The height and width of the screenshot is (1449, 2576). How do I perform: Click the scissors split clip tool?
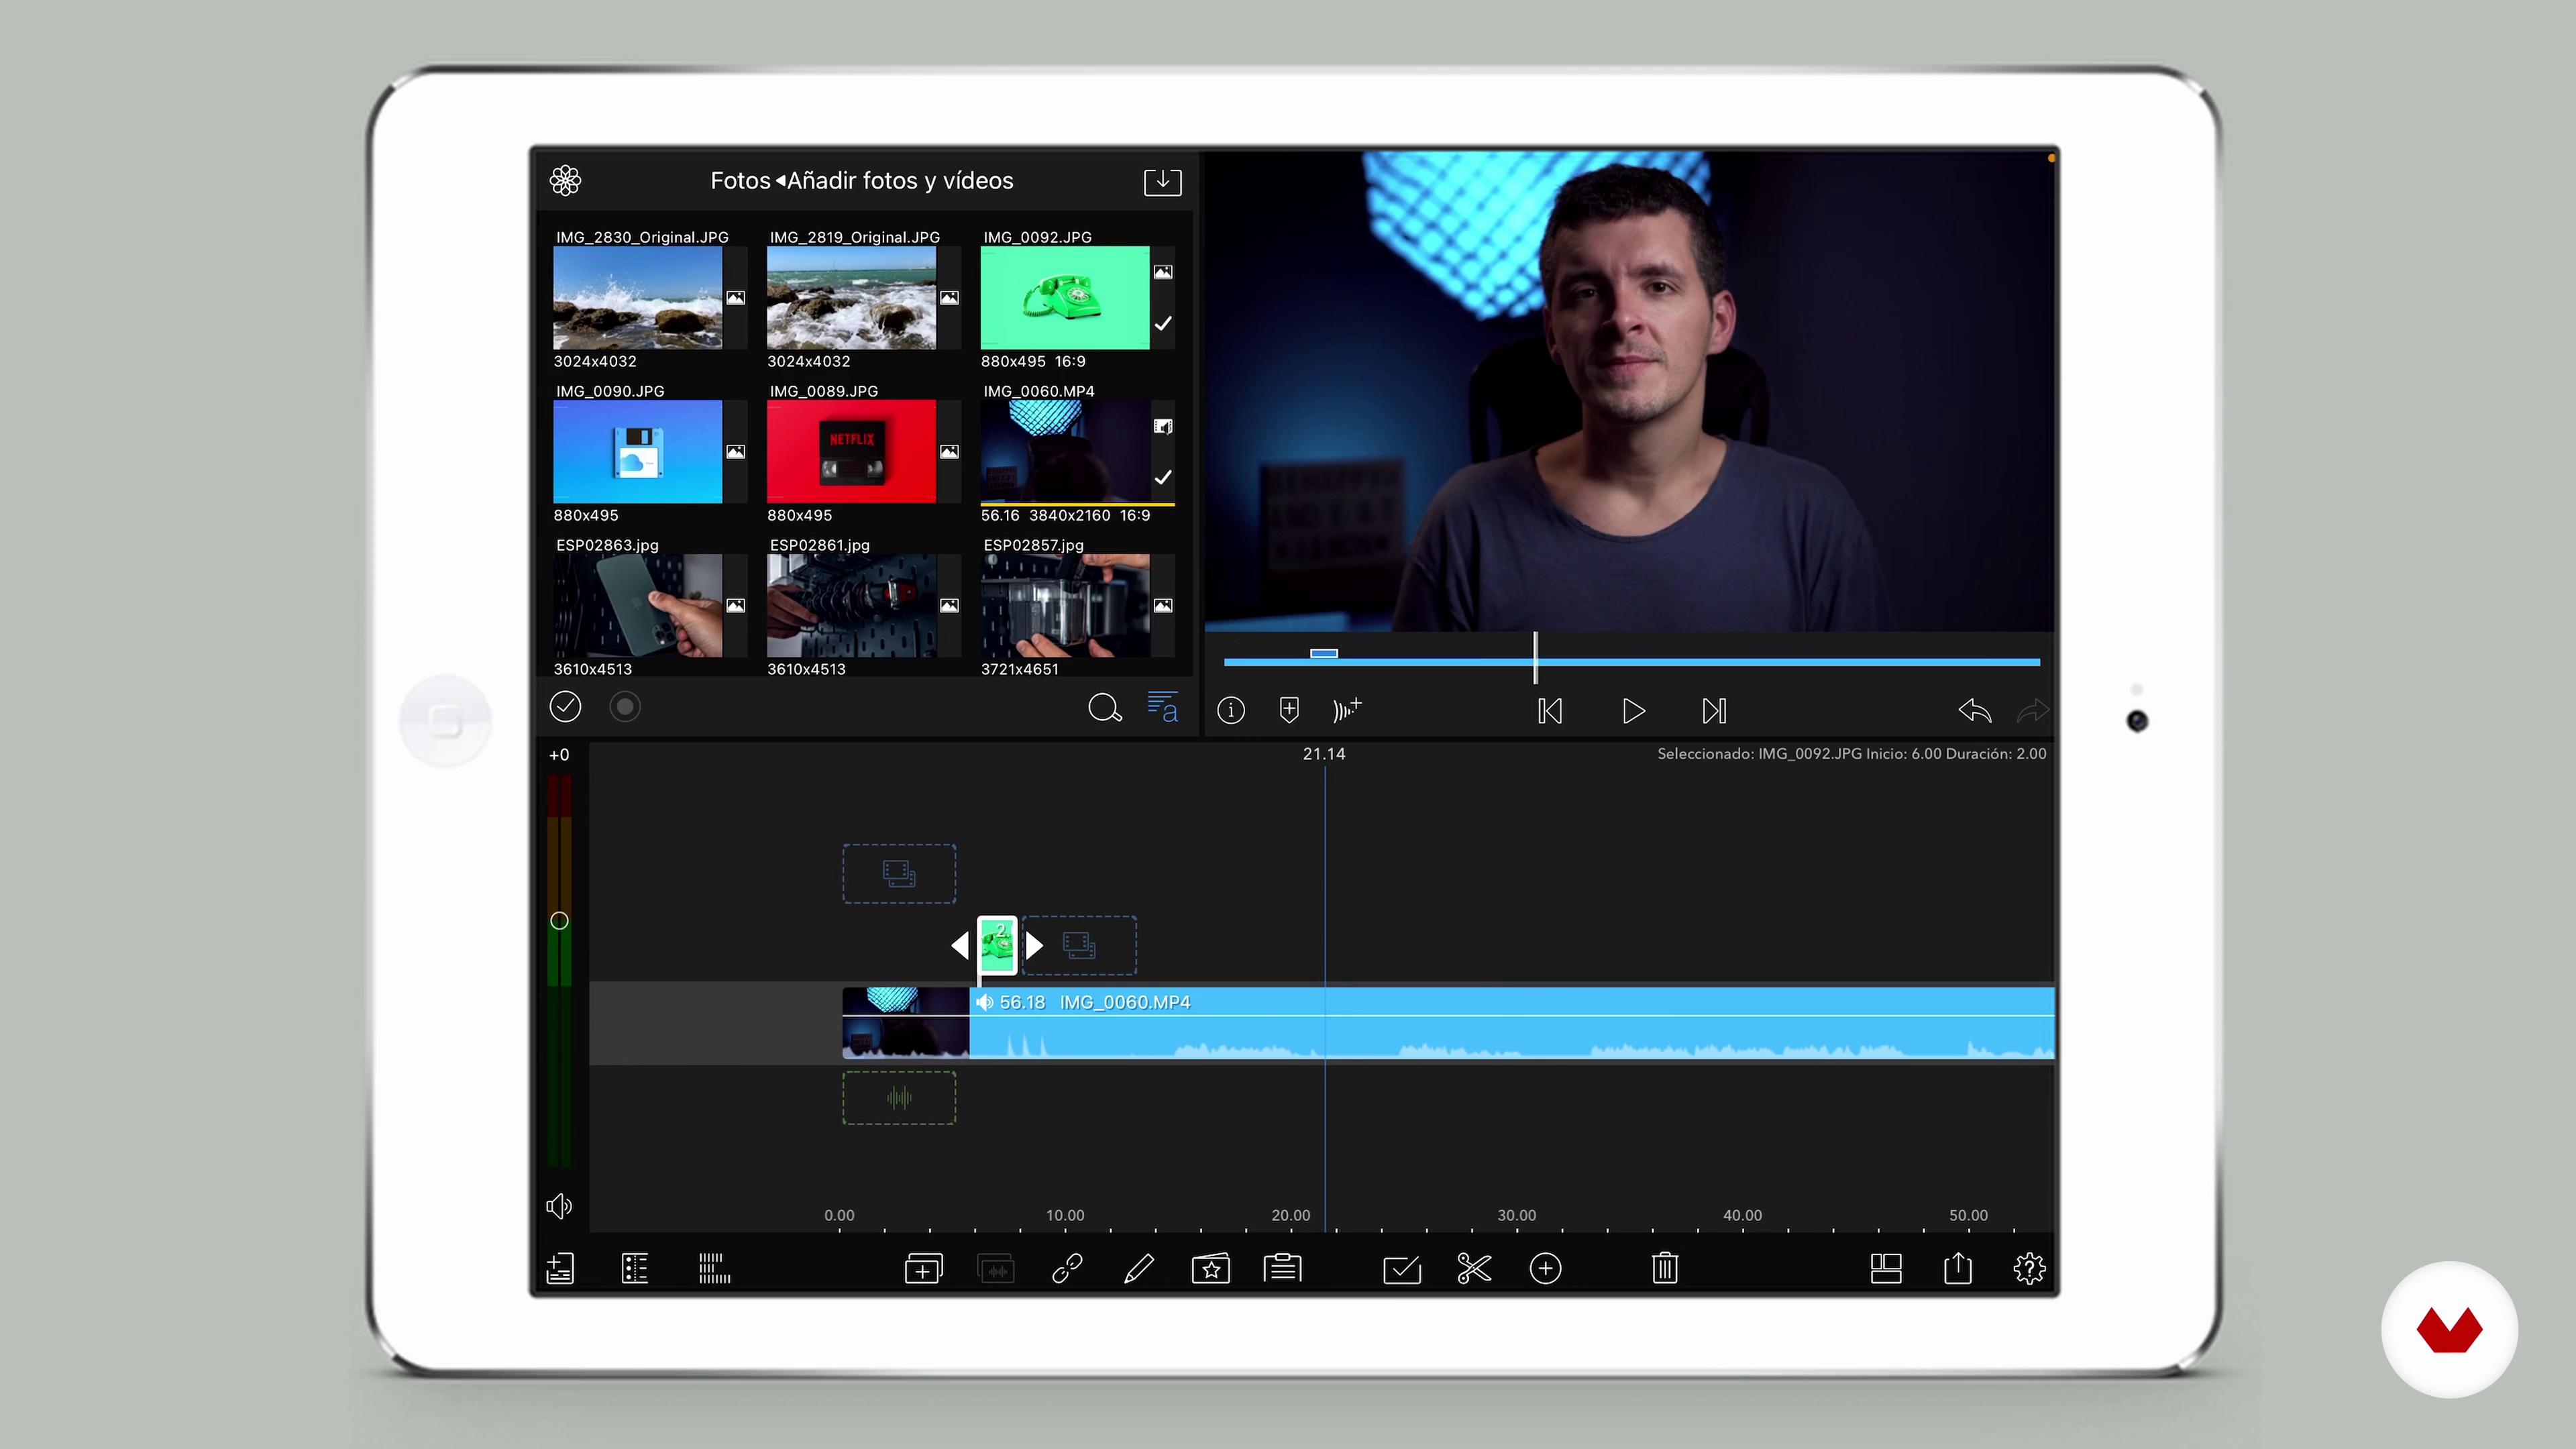click(1473, 1268)
